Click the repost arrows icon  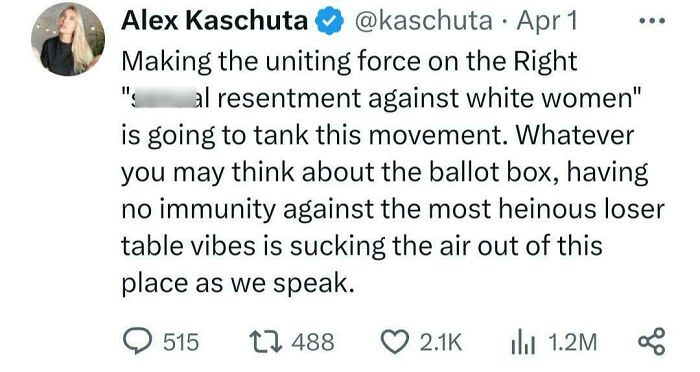point(265,342)
